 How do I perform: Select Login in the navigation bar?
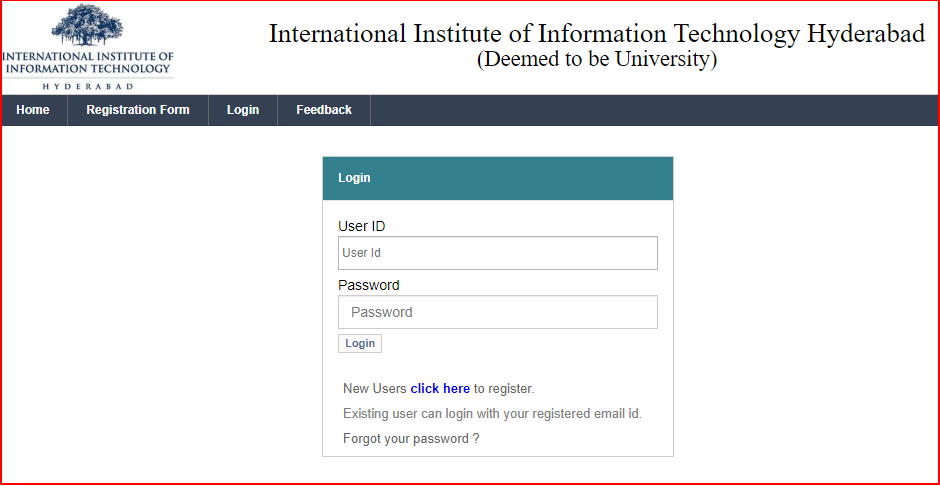(242, 110)
